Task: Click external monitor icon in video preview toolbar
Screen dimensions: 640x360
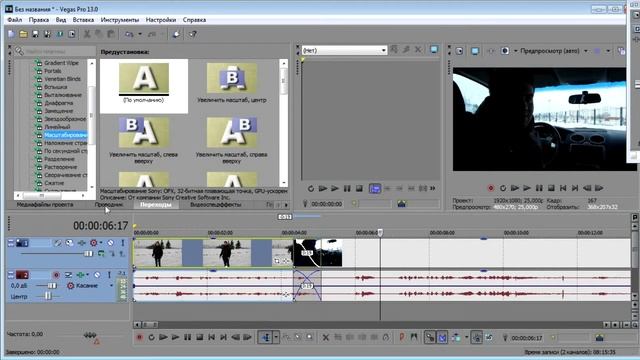Action: click(475, 51)
